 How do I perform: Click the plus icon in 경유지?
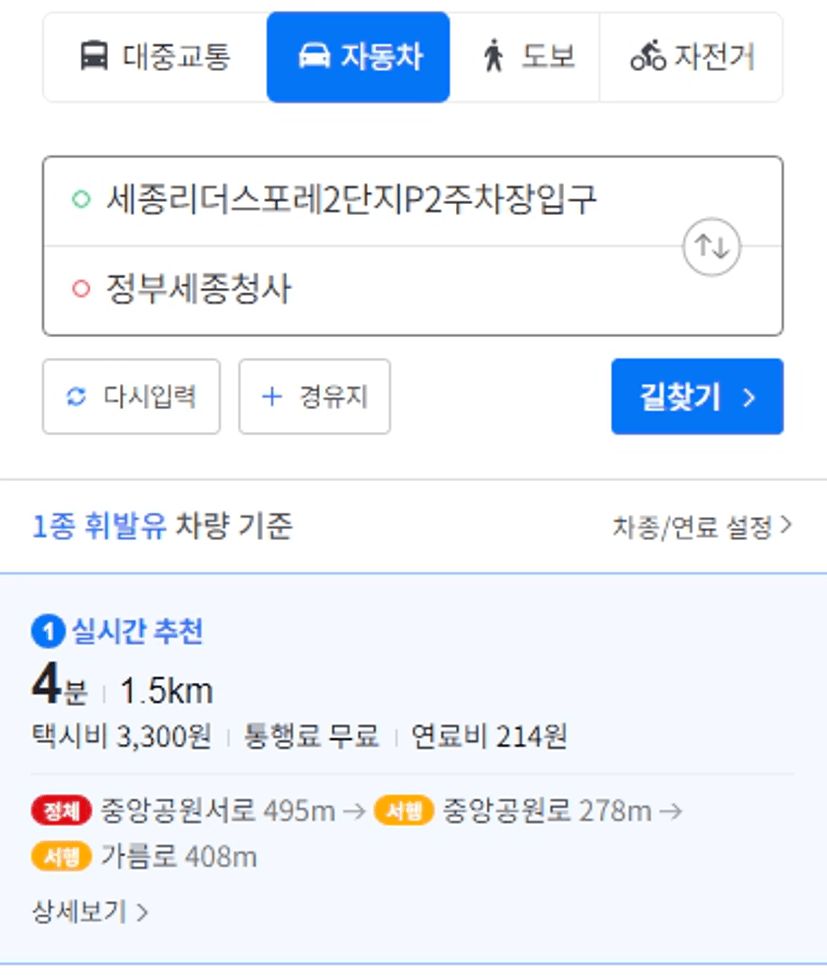pos(272,396)
